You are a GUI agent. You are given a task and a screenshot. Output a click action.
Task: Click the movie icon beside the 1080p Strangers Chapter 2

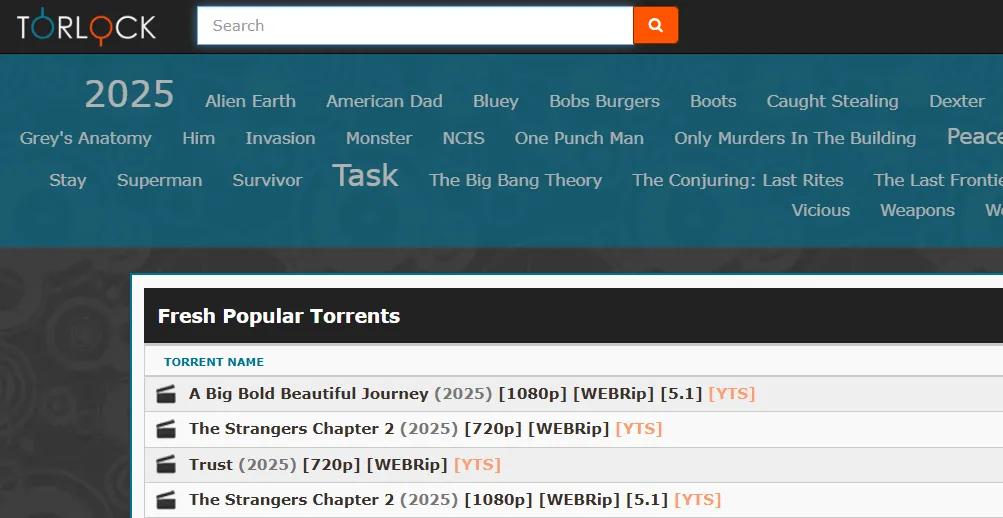tap(166, 499)
